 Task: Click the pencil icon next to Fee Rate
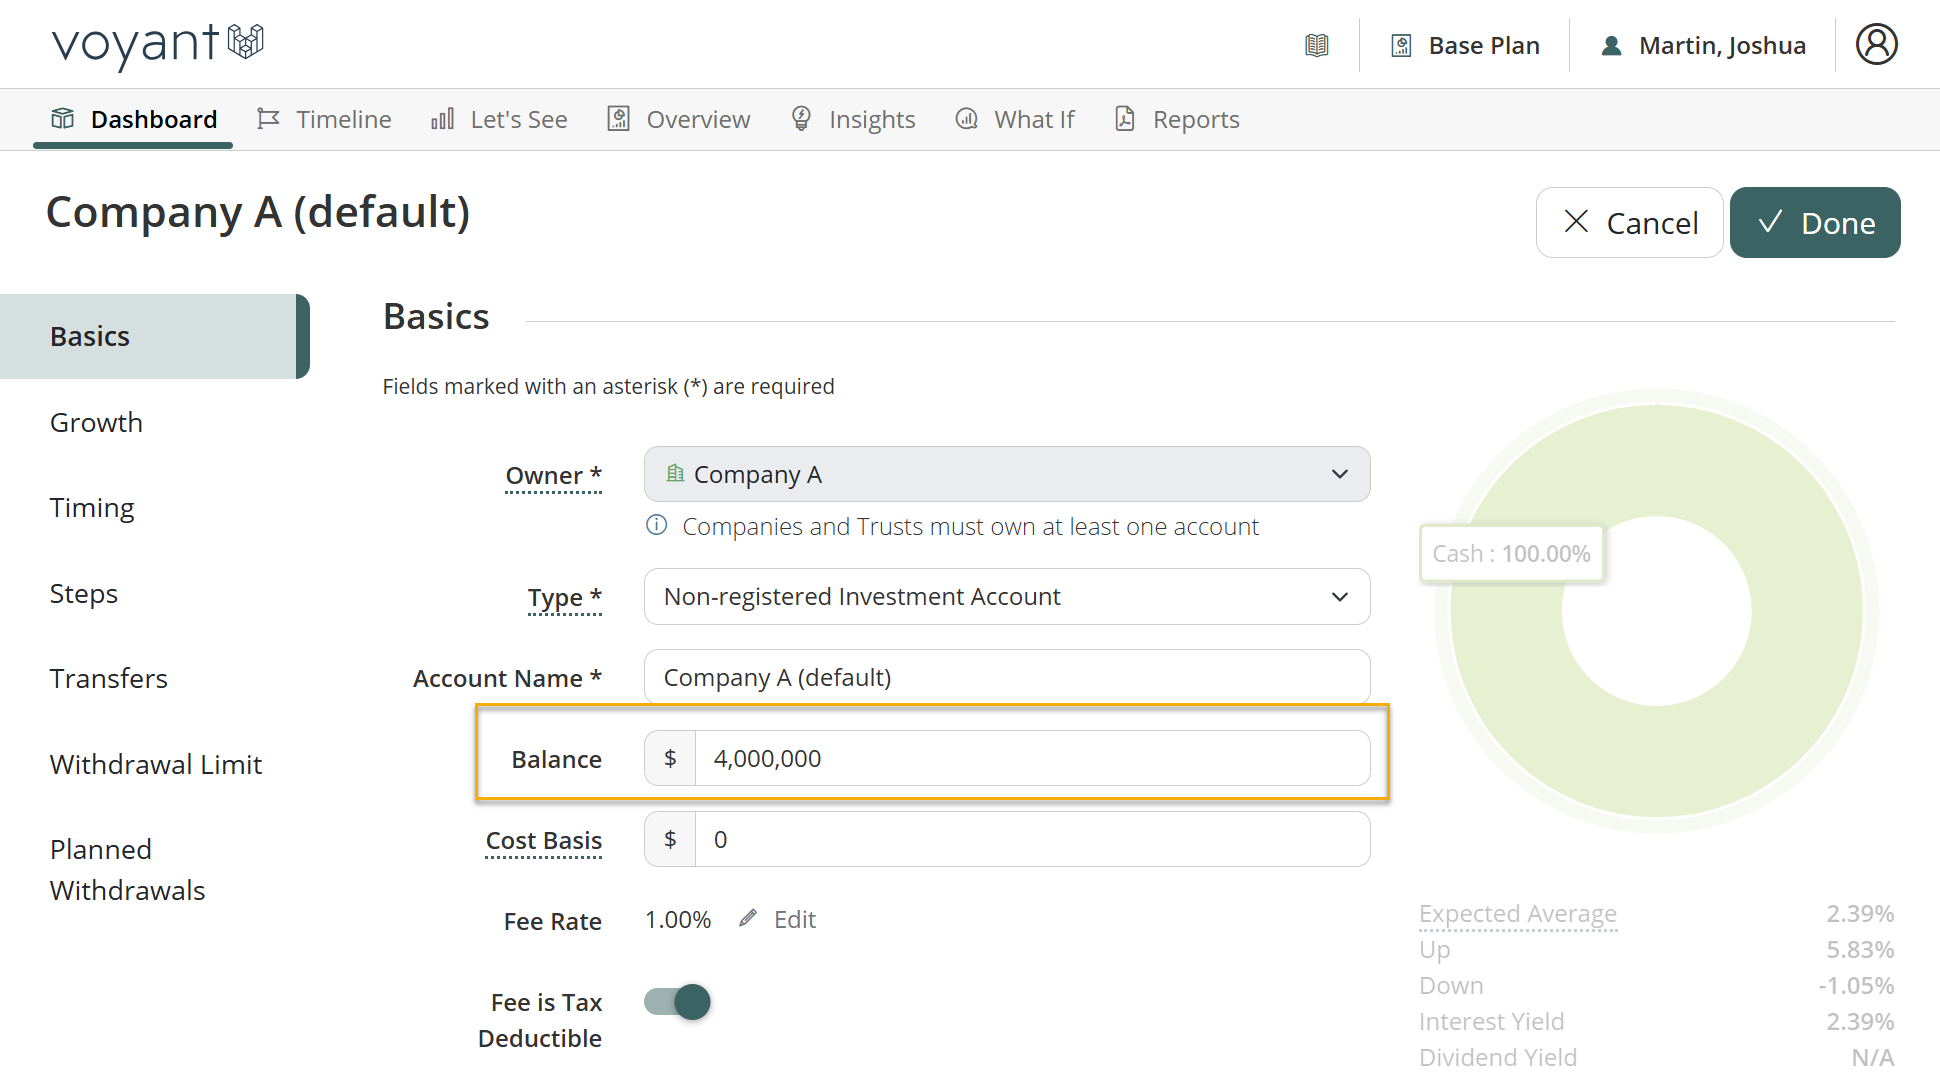click(748, 918)
